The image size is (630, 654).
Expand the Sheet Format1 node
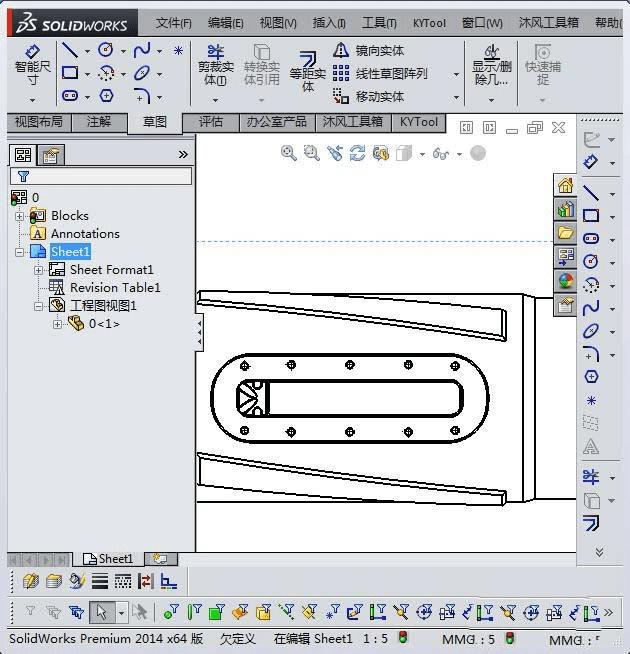[38, 270]
